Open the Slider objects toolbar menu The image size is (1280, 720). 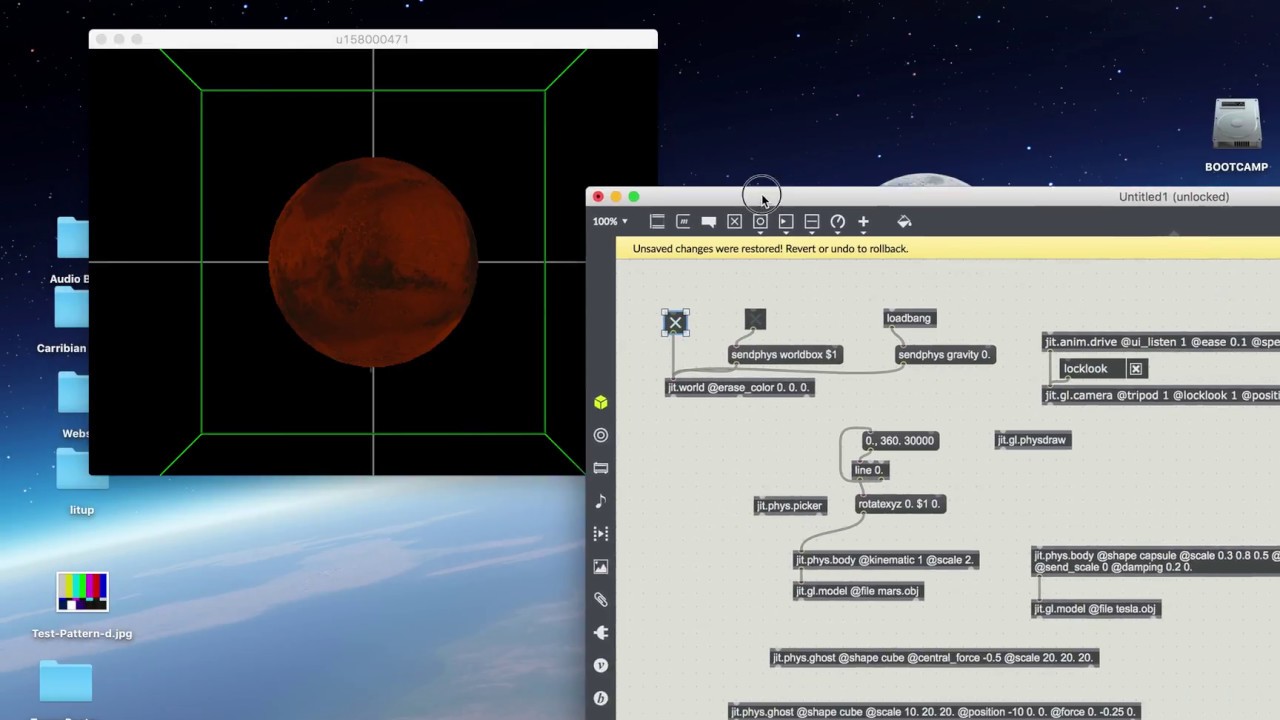point(812,222)
